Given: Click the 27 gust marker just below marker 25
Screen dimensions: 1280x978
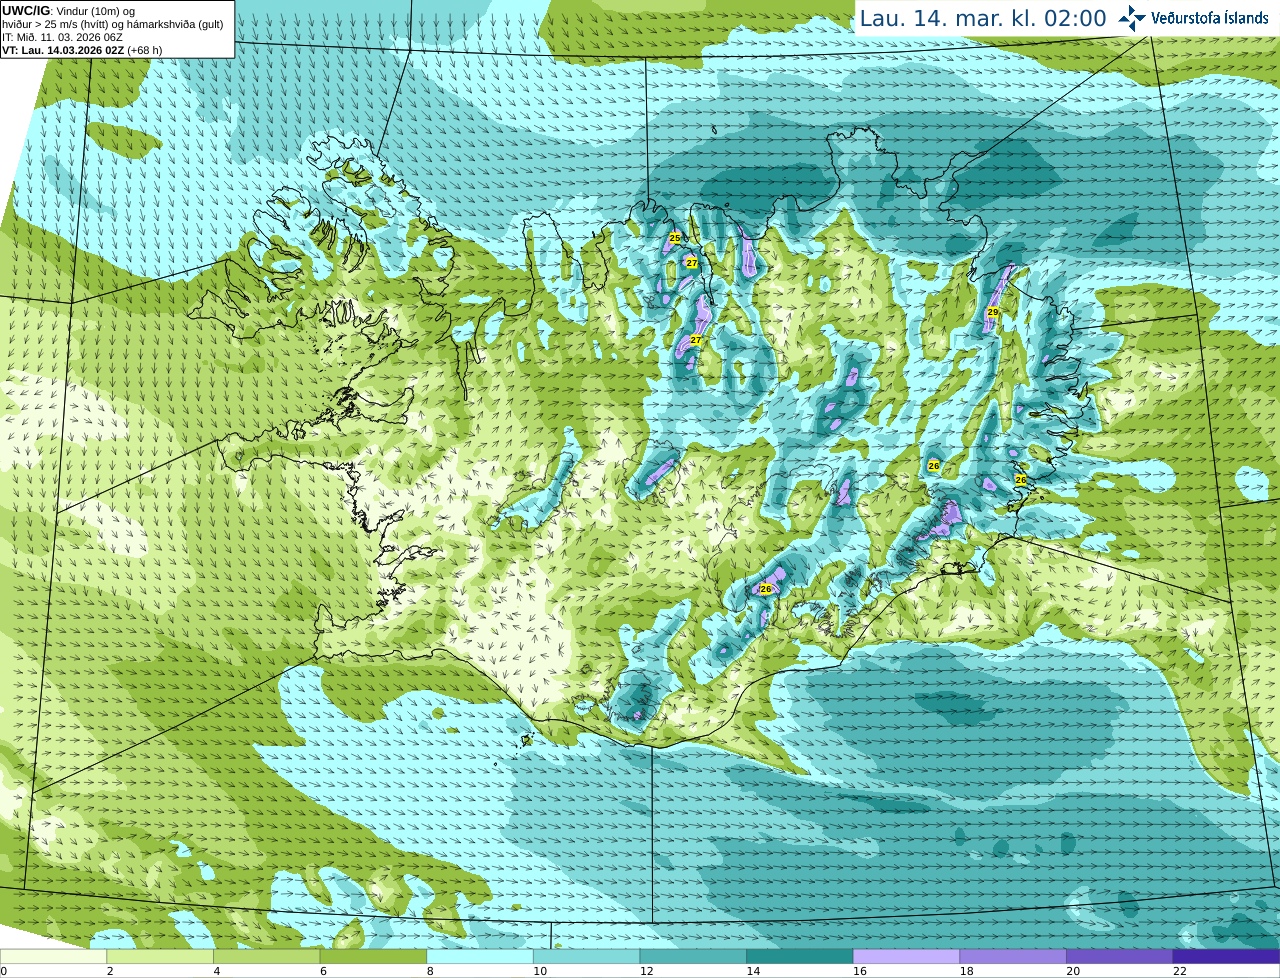Looking at the screenshot, I should pos(692,263).
